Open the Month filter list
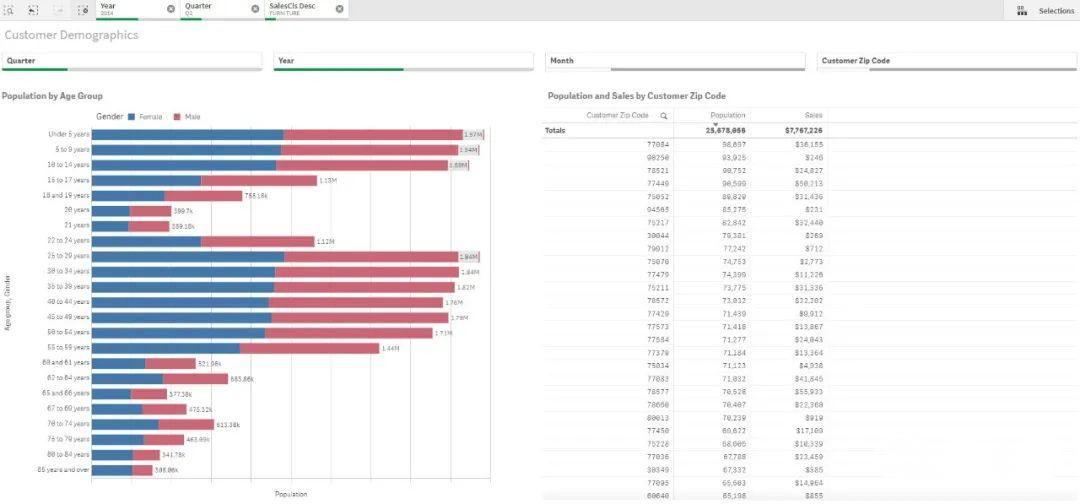Screen dimensions: 1080x504 (x=675, y=61)
